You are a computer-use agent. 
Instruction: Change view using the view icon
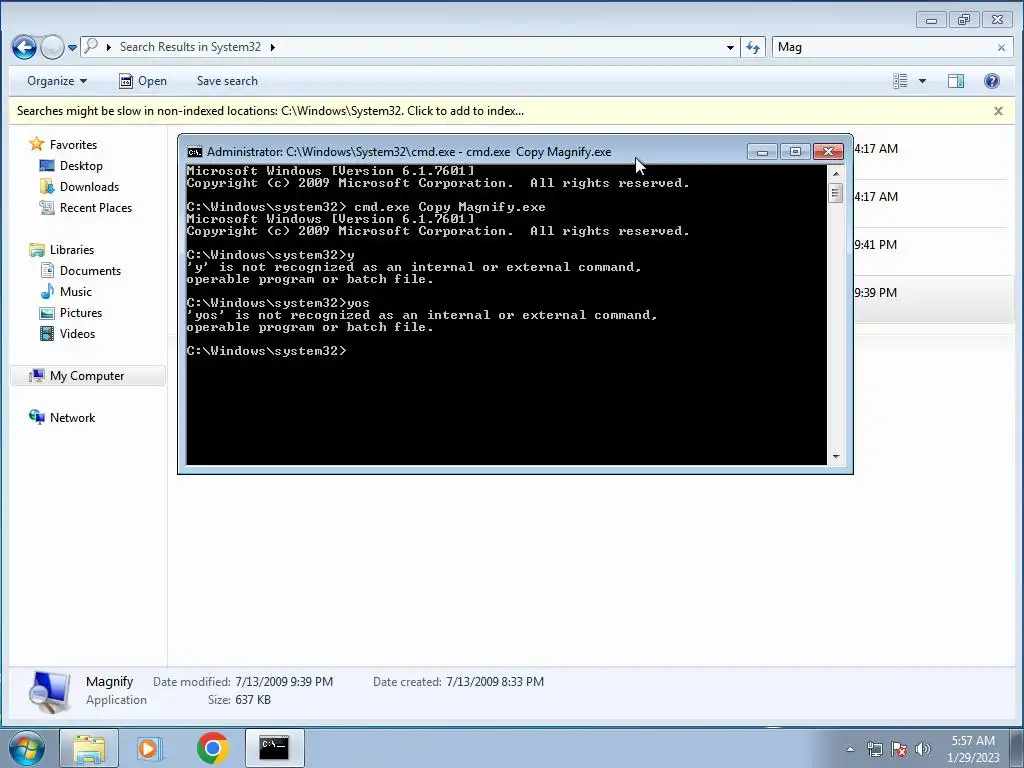(900, 81)
